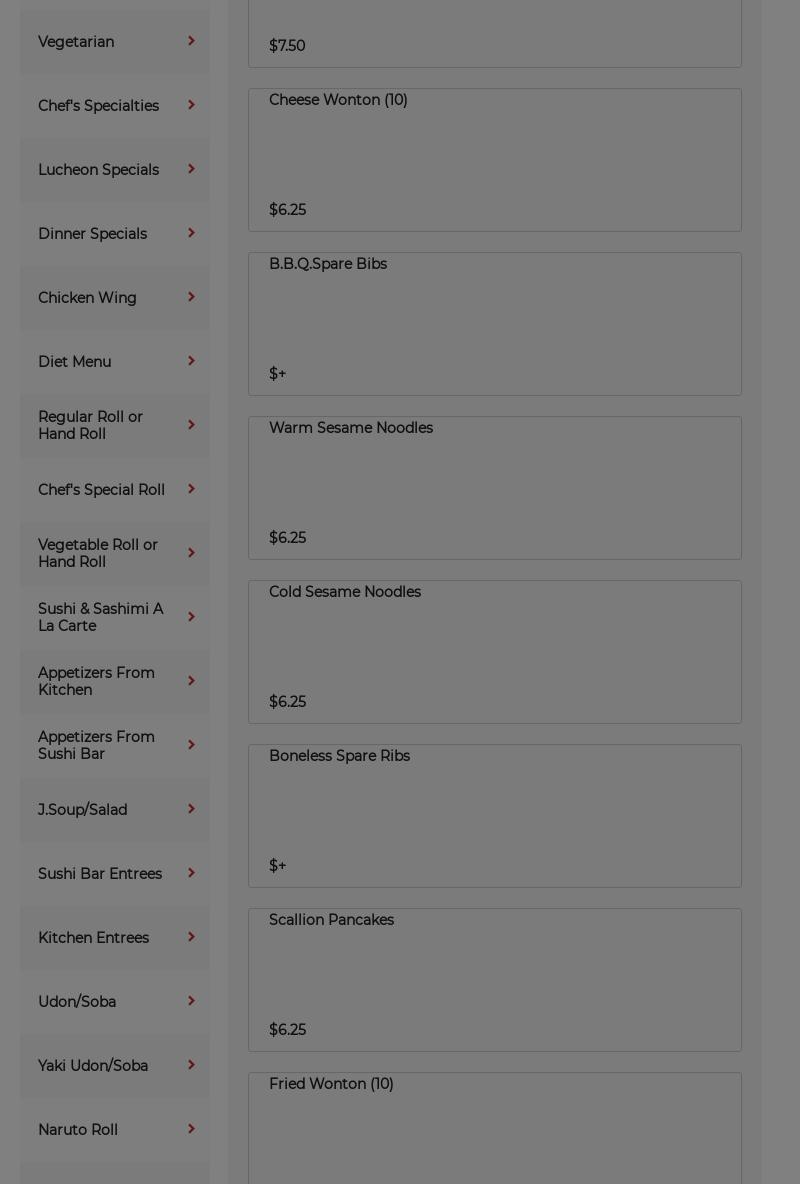Viewport: 800px width, 1184px height.
Task: Select the J.Soup/Salad category
Action: pyautogui.click(x=82, y=810)
